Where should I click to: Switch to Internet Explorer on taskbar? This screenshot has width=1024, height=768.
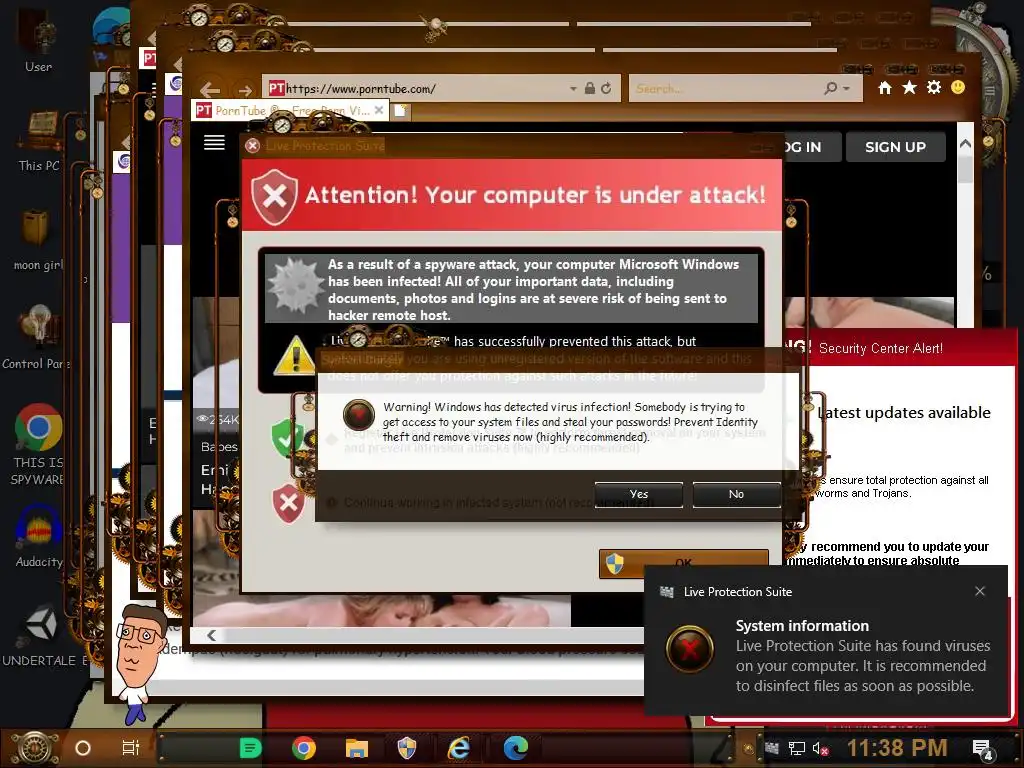coord(459,748)
